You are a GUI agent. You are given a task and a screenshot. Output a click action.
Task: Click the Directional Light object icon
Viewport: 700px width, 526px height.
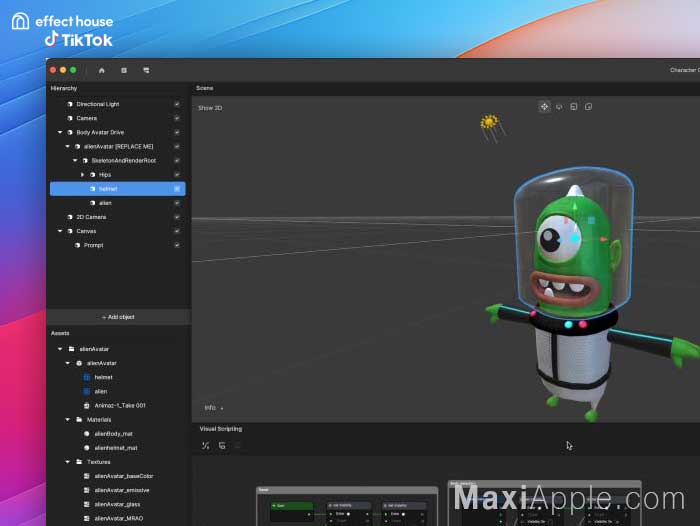[x=70, y=104]
